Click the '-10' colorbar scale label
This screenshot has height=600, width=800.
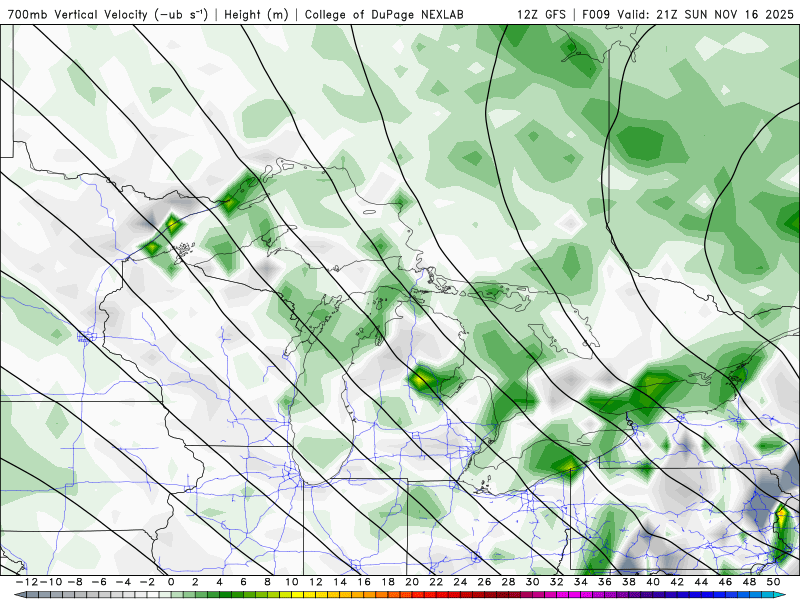tap(51, 582)
